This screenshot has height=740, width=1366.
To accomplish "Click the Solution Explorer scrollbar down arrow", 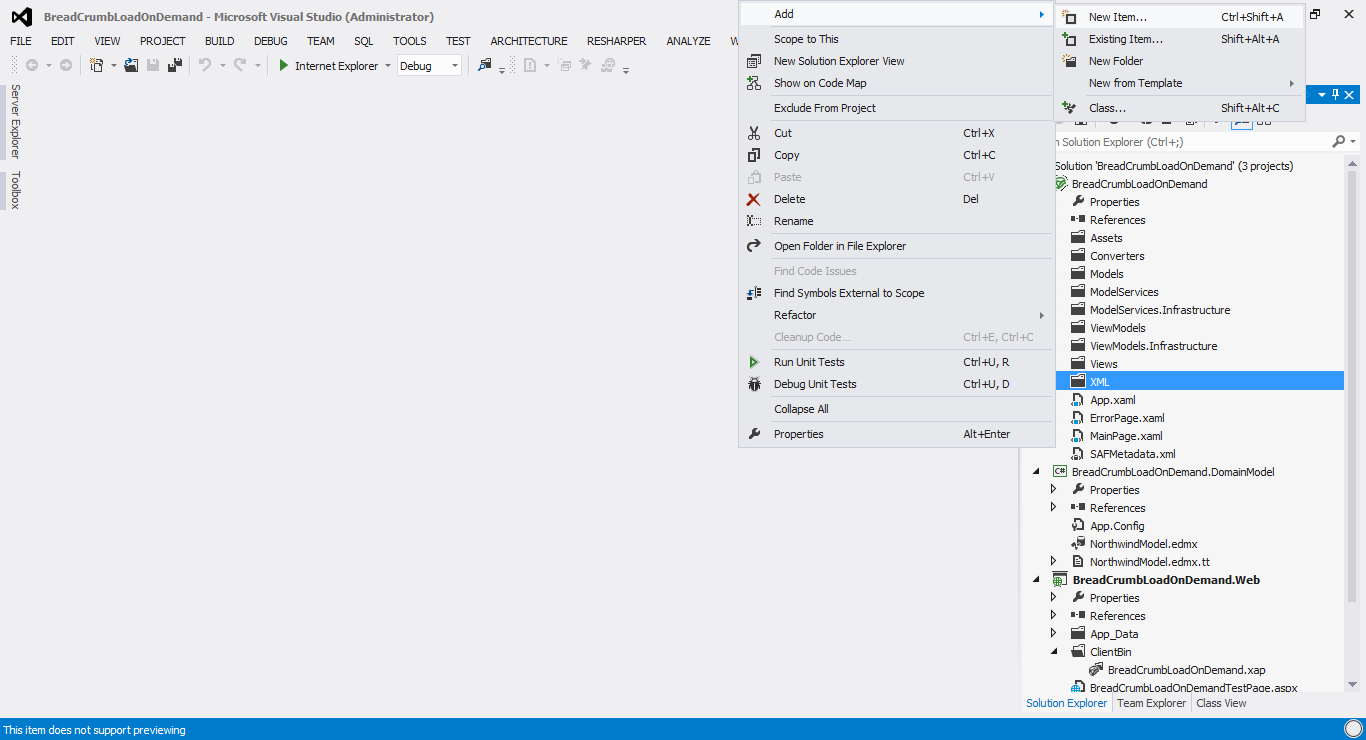I will point(1353,684).
